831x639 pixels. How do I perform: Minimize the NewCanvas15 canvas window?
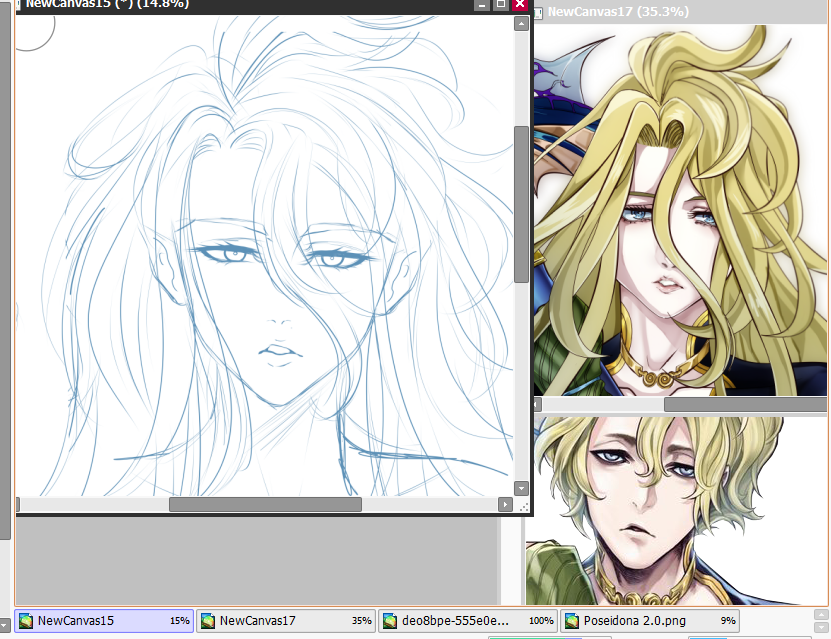(x=481, y=5)
